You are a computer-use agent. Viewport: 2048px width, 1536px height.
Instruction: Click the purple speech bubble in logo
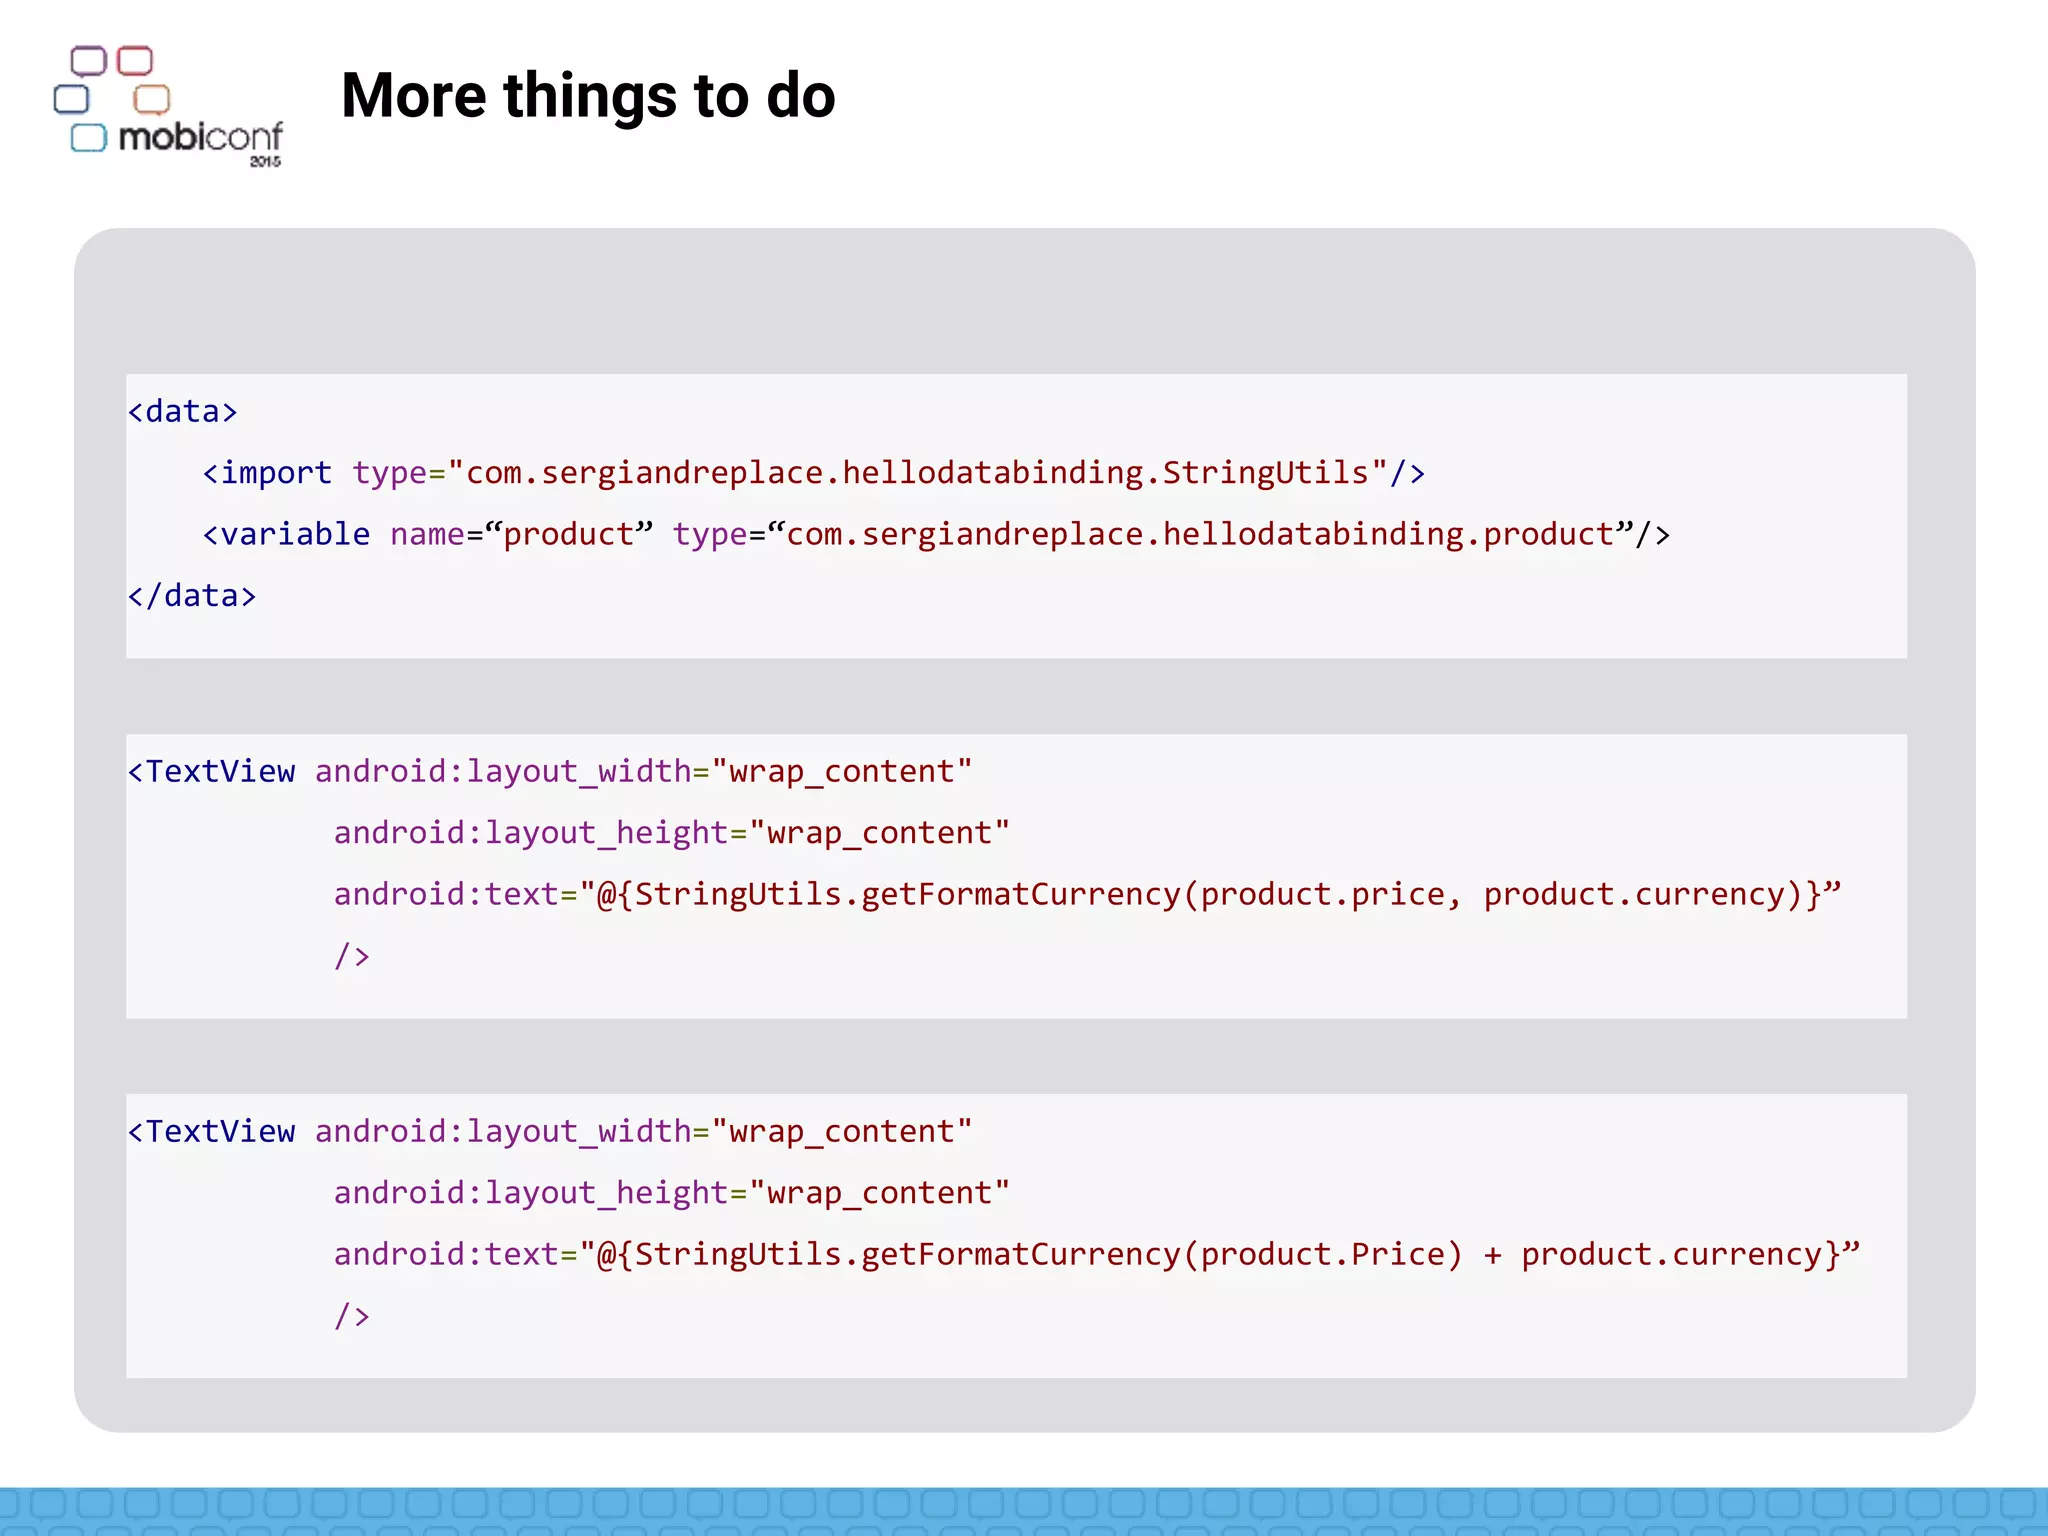point(88,61)
